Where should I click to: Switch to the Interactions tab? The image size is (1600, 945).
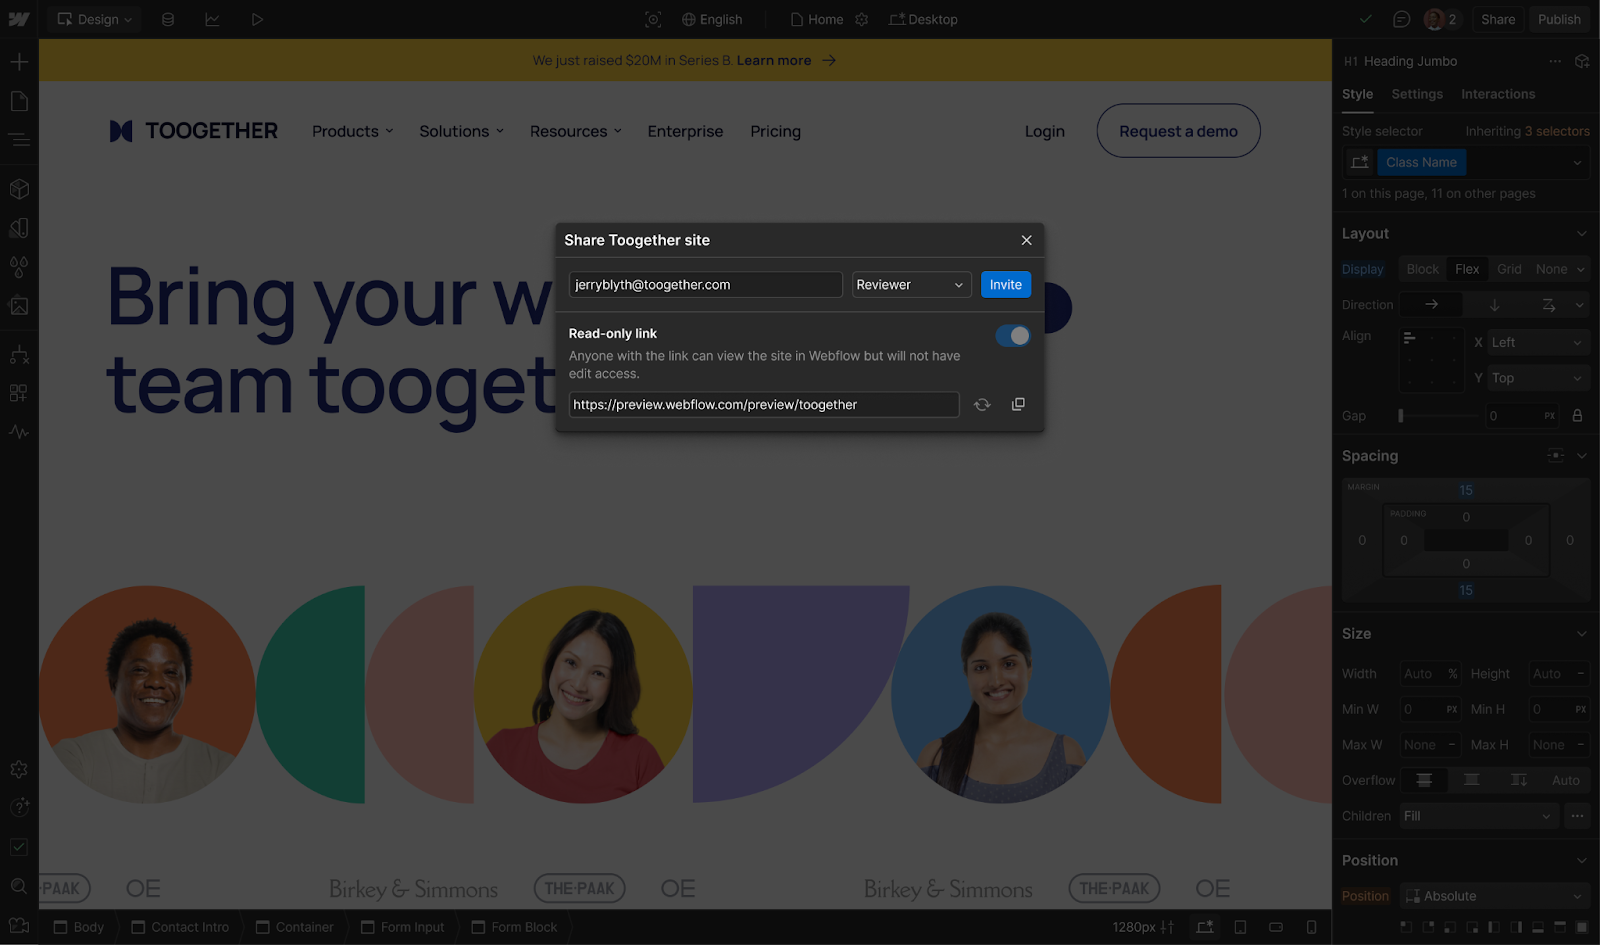(x=1497, y=94)
